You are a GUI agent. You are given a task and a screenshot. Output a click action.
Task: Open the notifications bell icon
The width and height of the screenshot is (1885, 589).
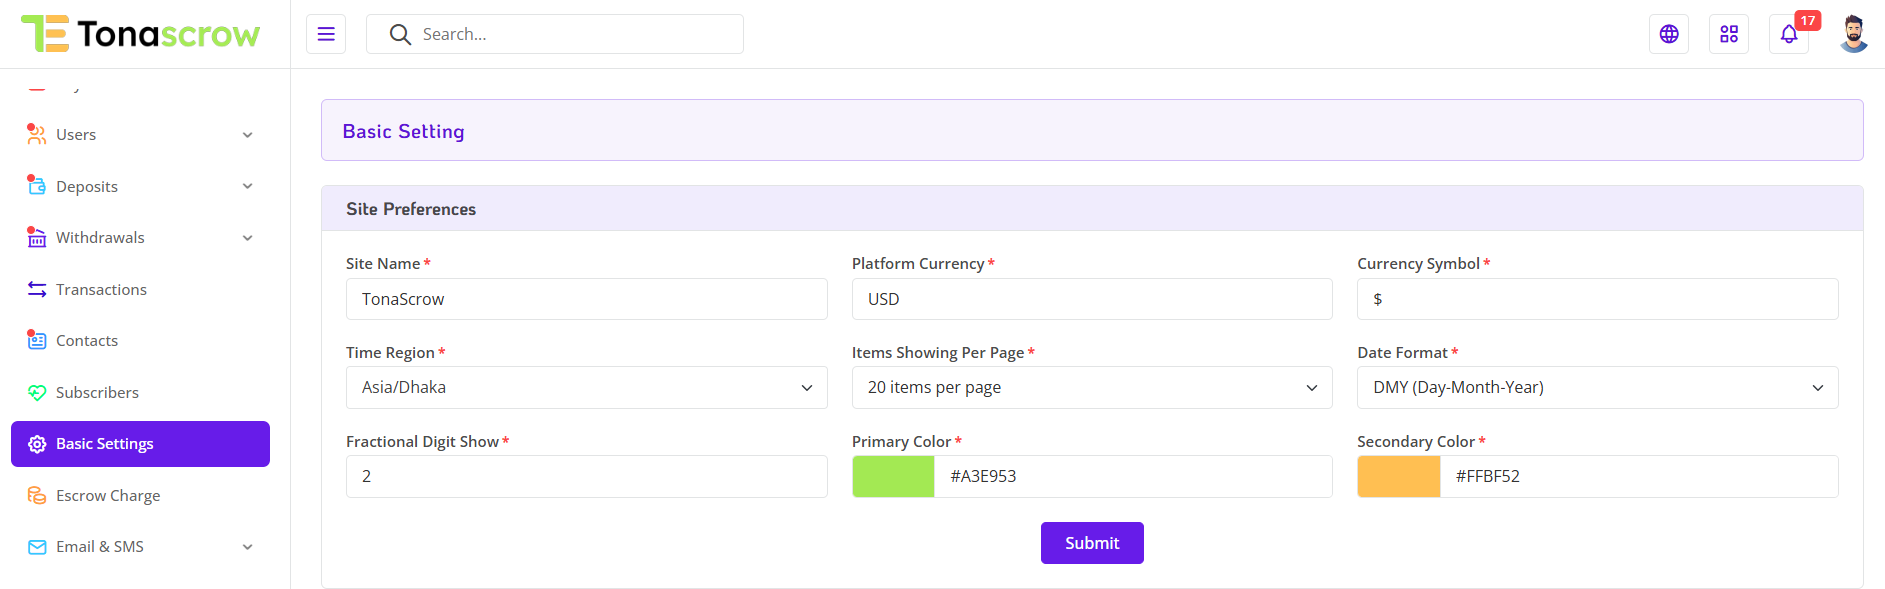1788,35
